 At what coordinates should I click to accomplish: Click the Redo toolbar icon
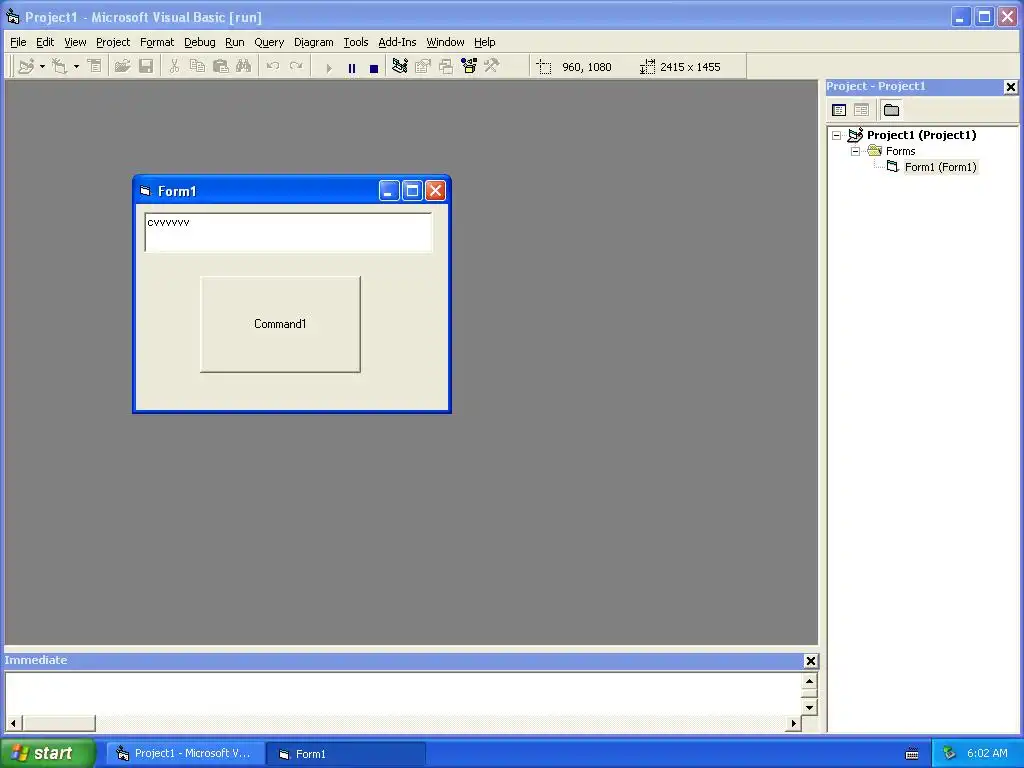click(296, 67)
